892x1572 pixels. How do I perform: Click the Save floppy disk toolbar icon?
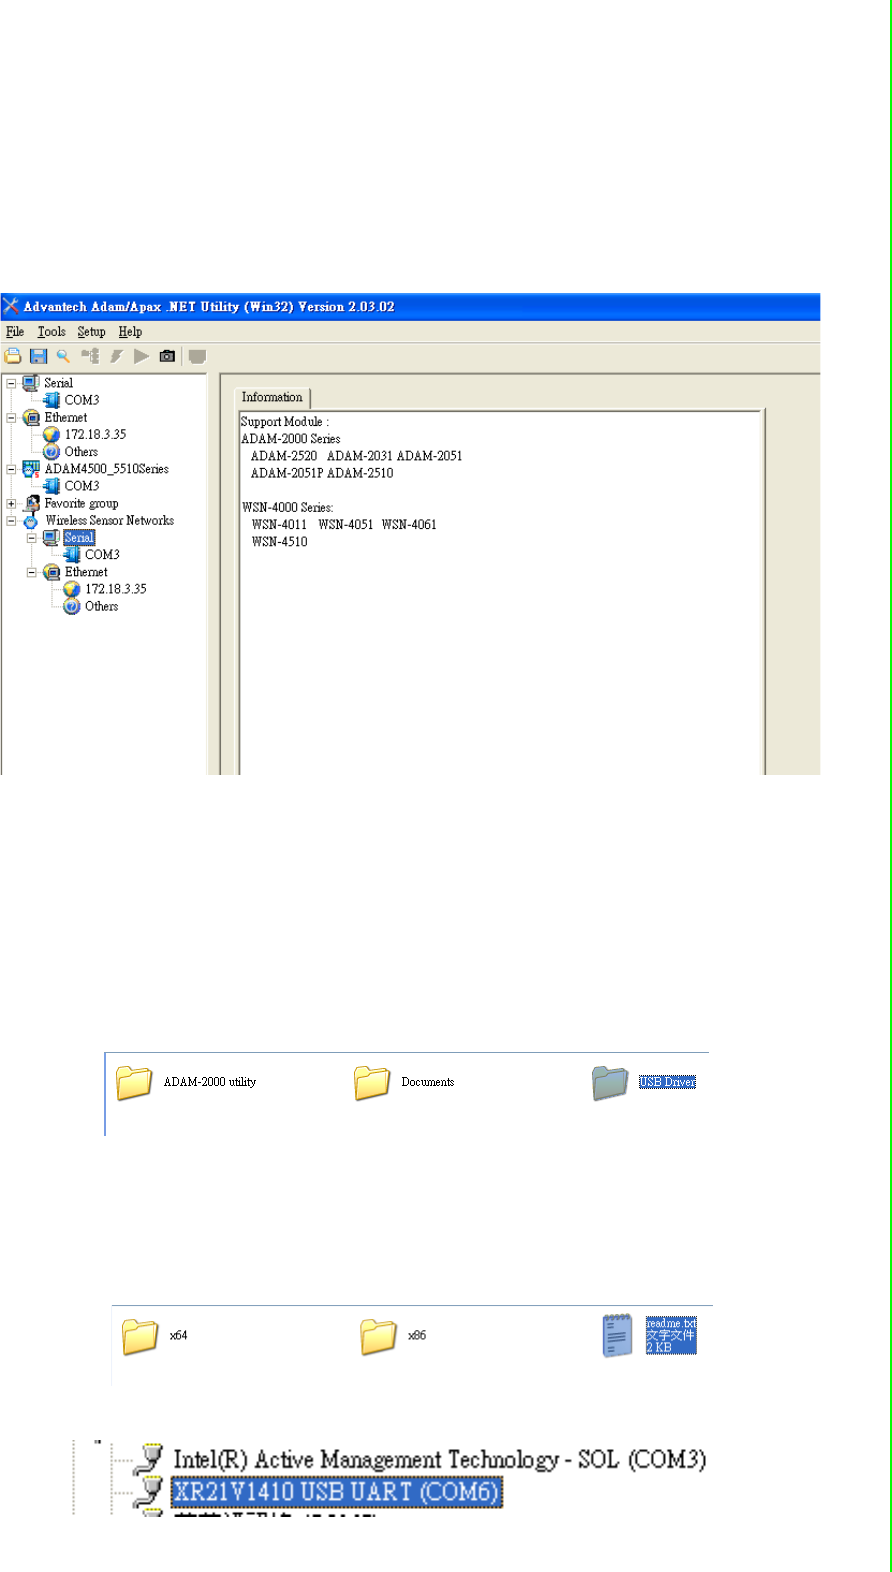pos(38,356)
